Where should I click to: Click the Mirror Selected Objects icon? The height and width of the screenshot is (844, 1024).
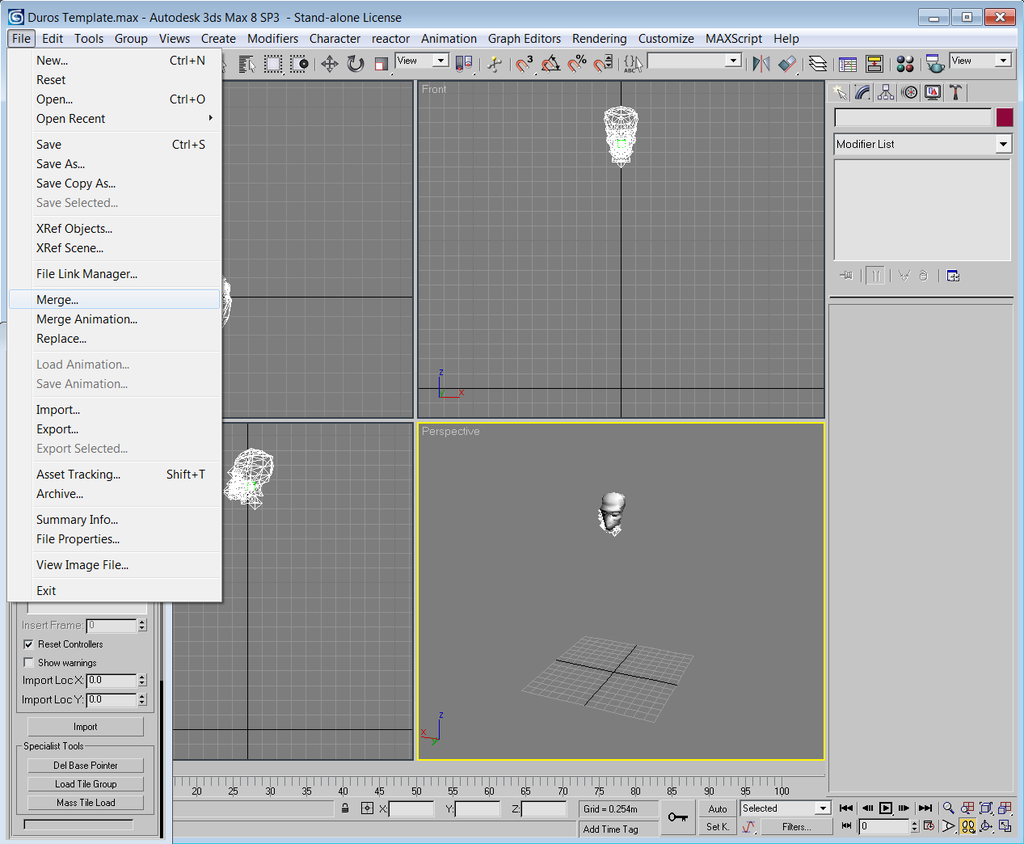click(761, 63)
